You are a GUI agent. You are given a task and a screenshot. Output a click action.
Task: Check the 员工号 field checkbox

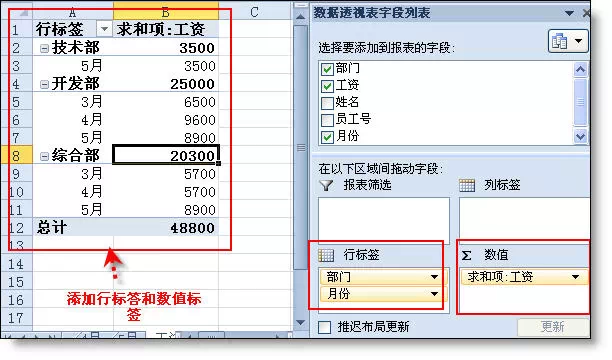coord(327,120)
